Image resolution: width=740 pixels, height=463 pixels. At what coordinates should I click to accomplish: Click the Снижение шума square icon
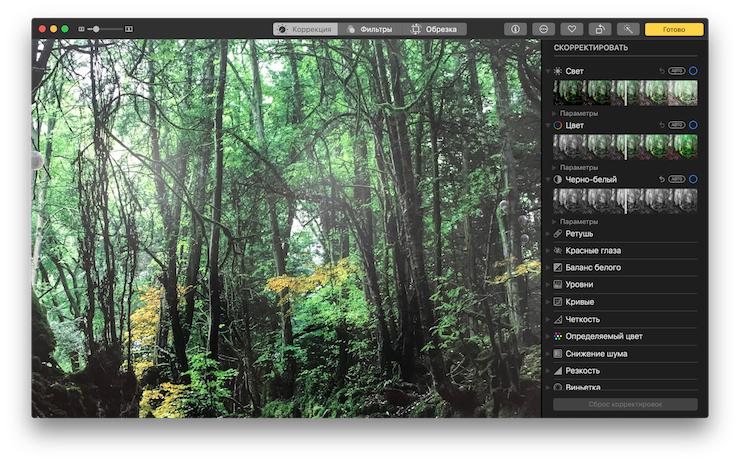558,354
